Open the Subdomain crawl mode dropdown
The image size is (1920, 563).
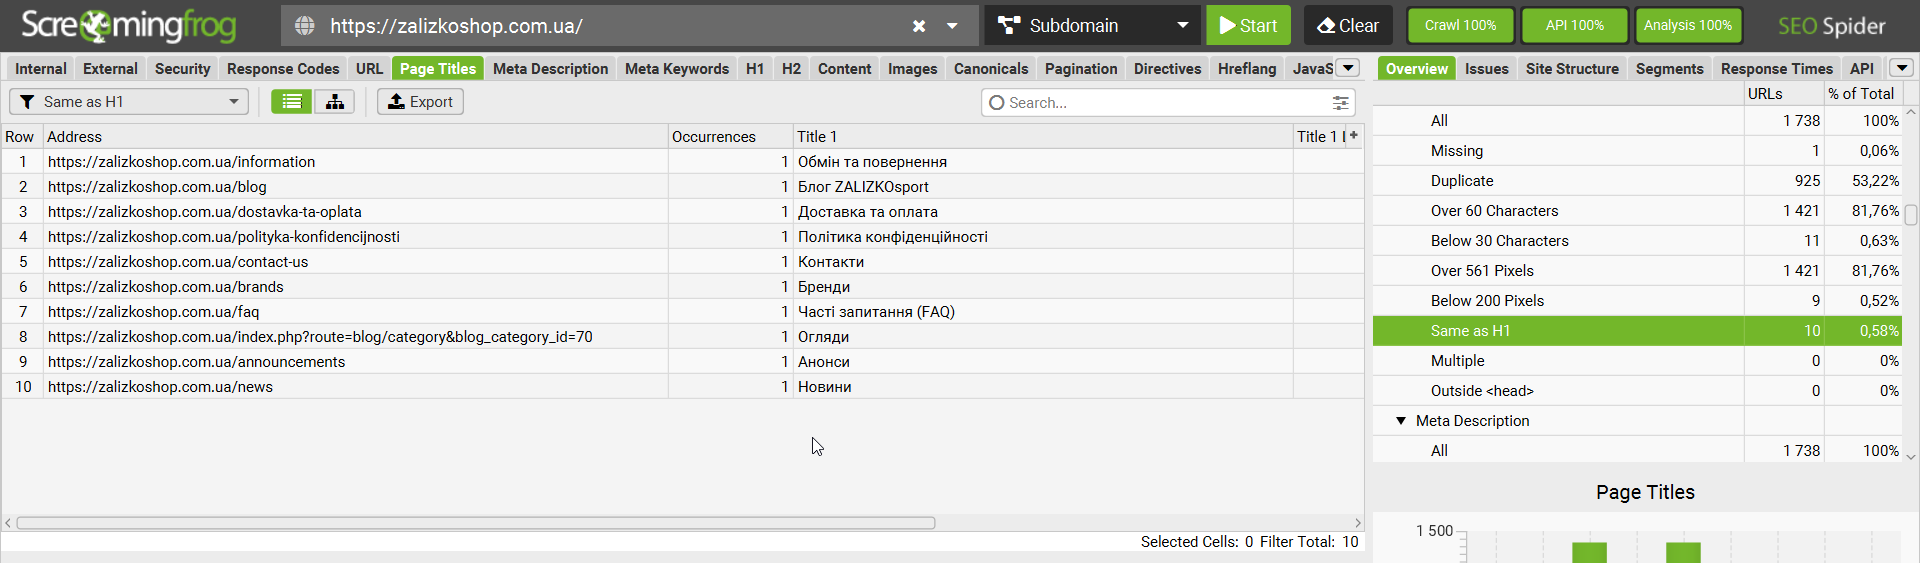point(1093,25)
